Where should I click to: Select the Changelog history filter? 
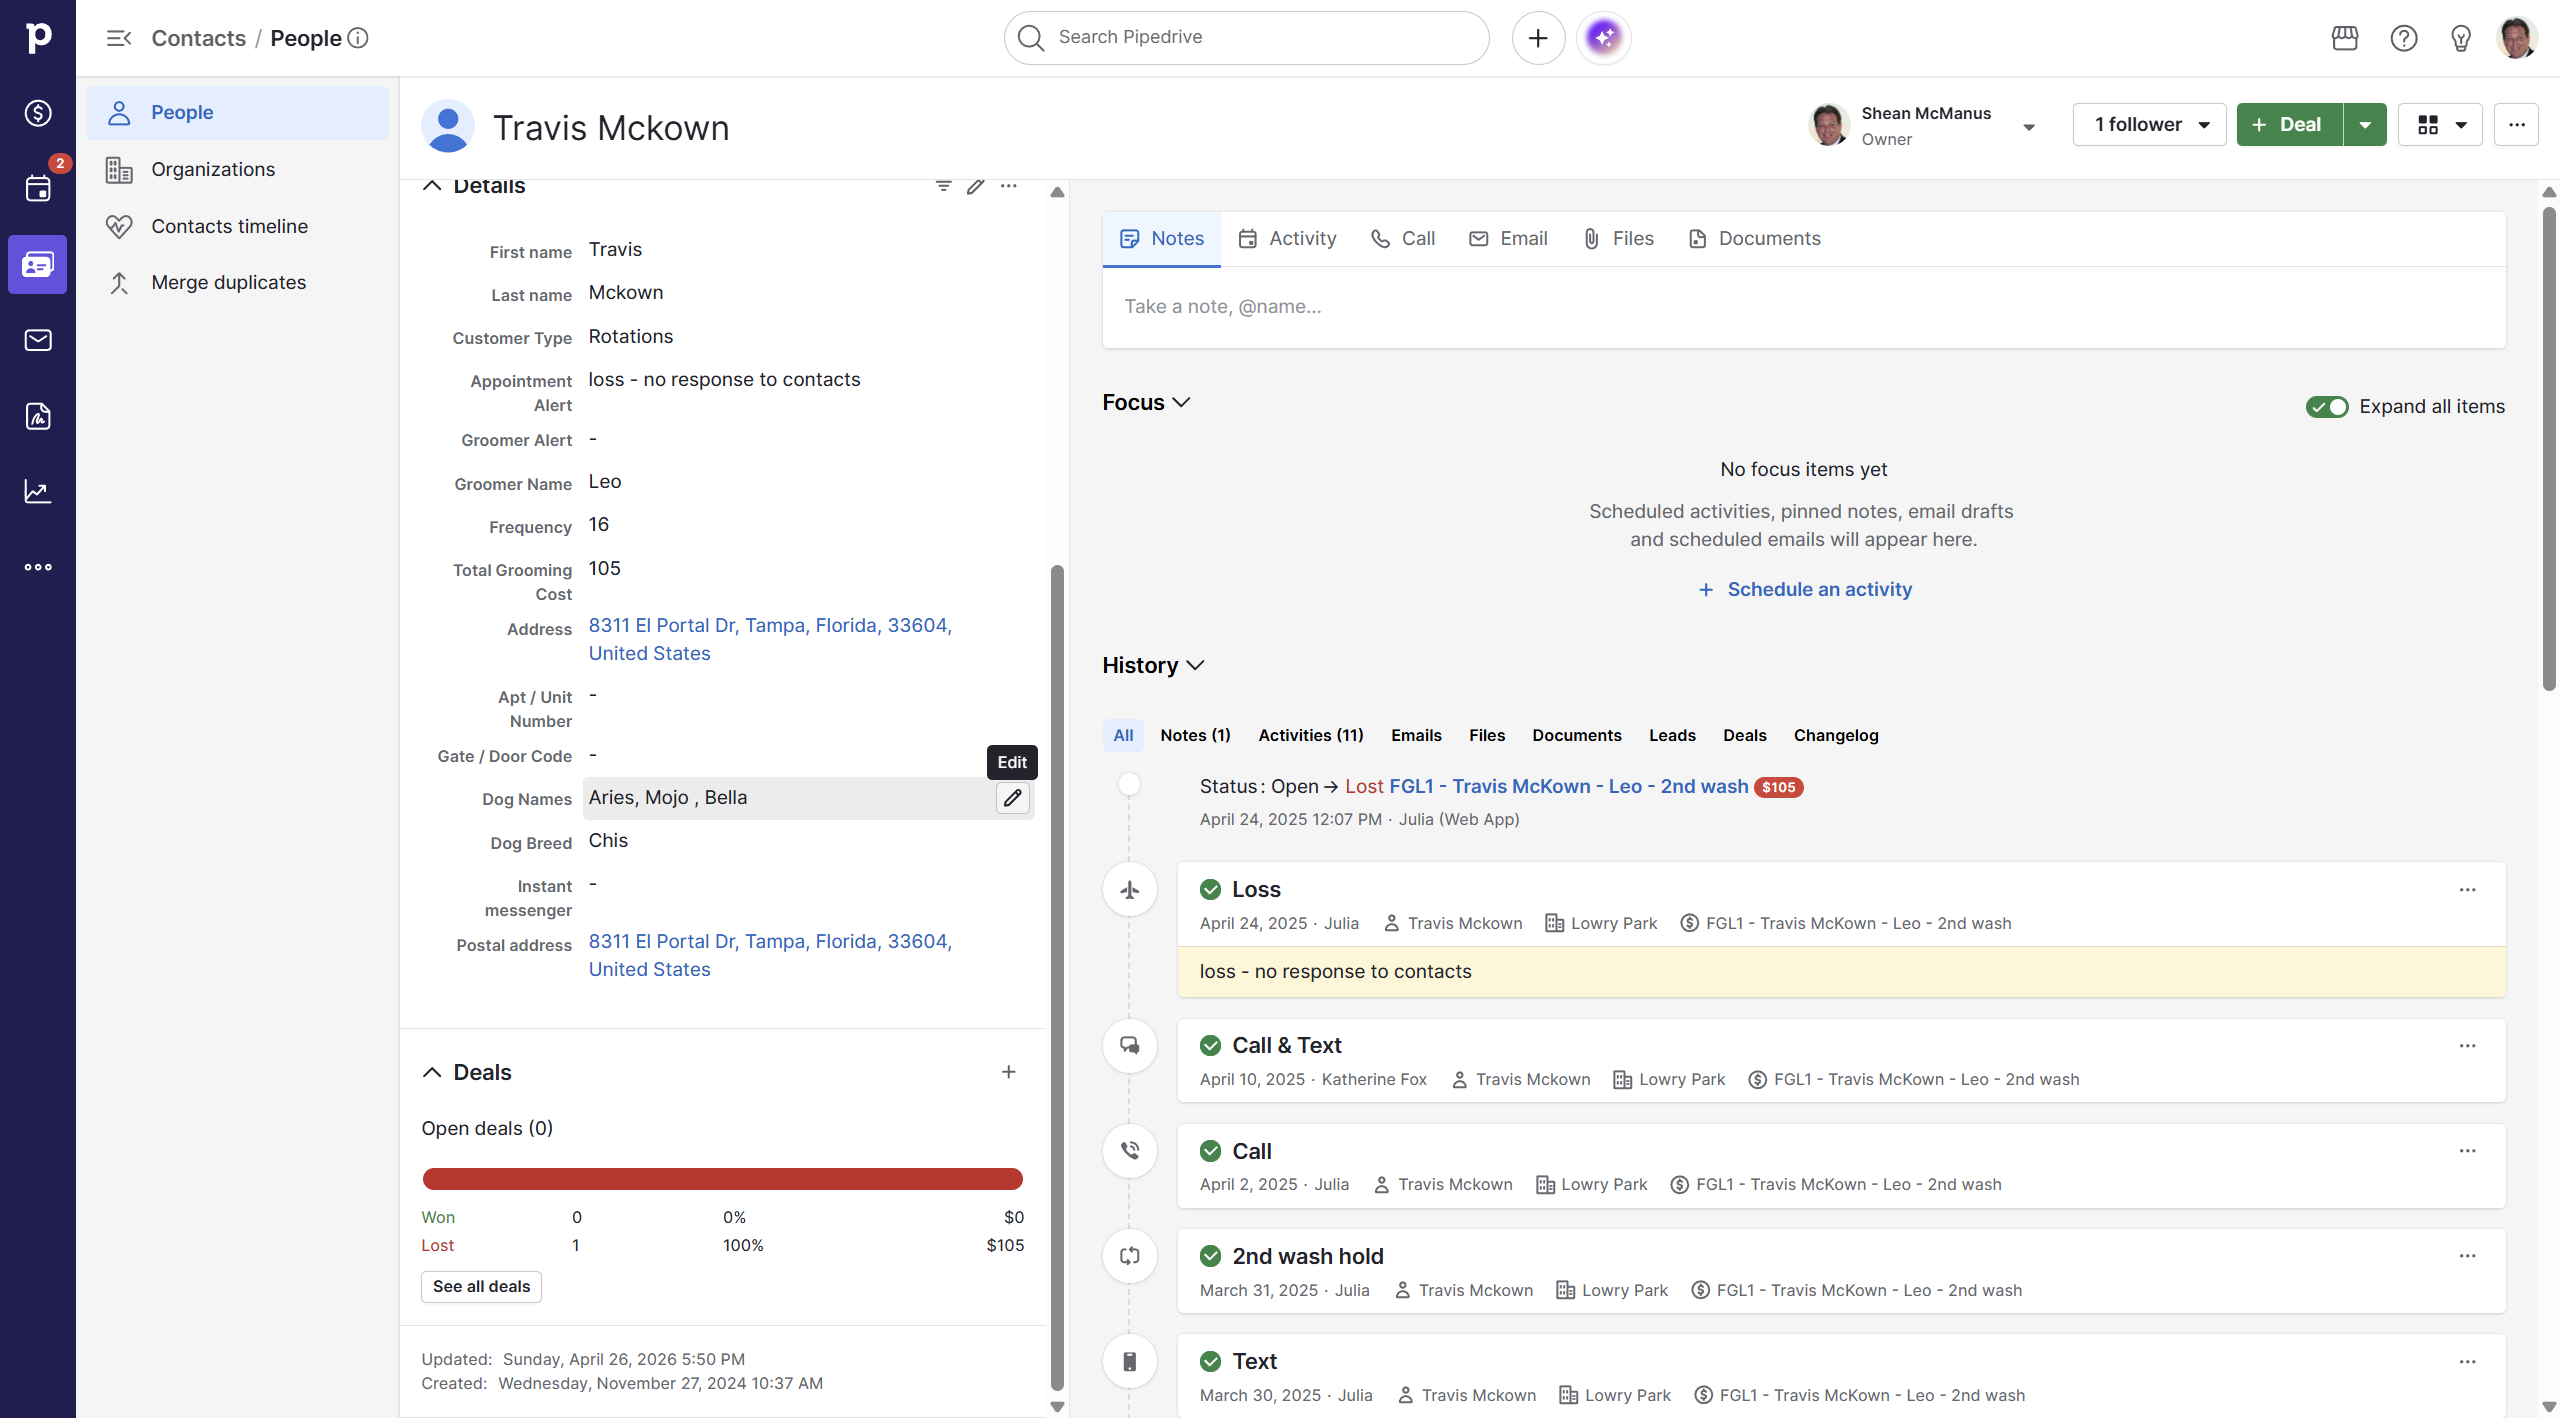click(x=1835, y=735)
